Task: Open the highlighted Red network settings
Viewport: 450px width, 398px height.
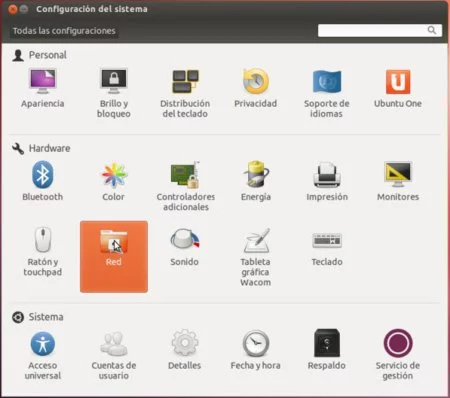Action: 114,256
